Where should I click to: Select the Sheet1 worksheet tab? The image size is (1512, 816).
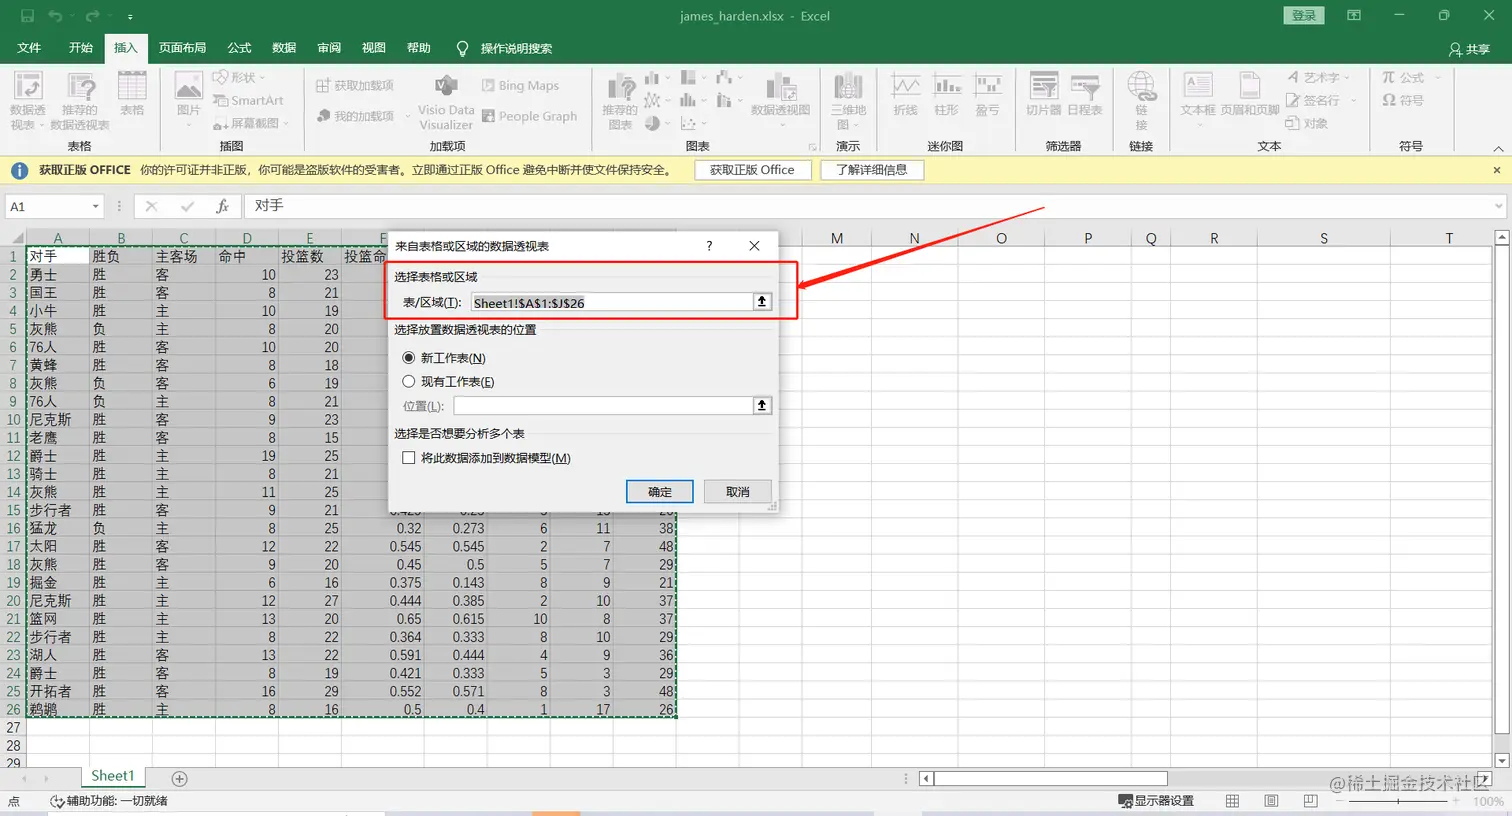[x=112, y=775]
